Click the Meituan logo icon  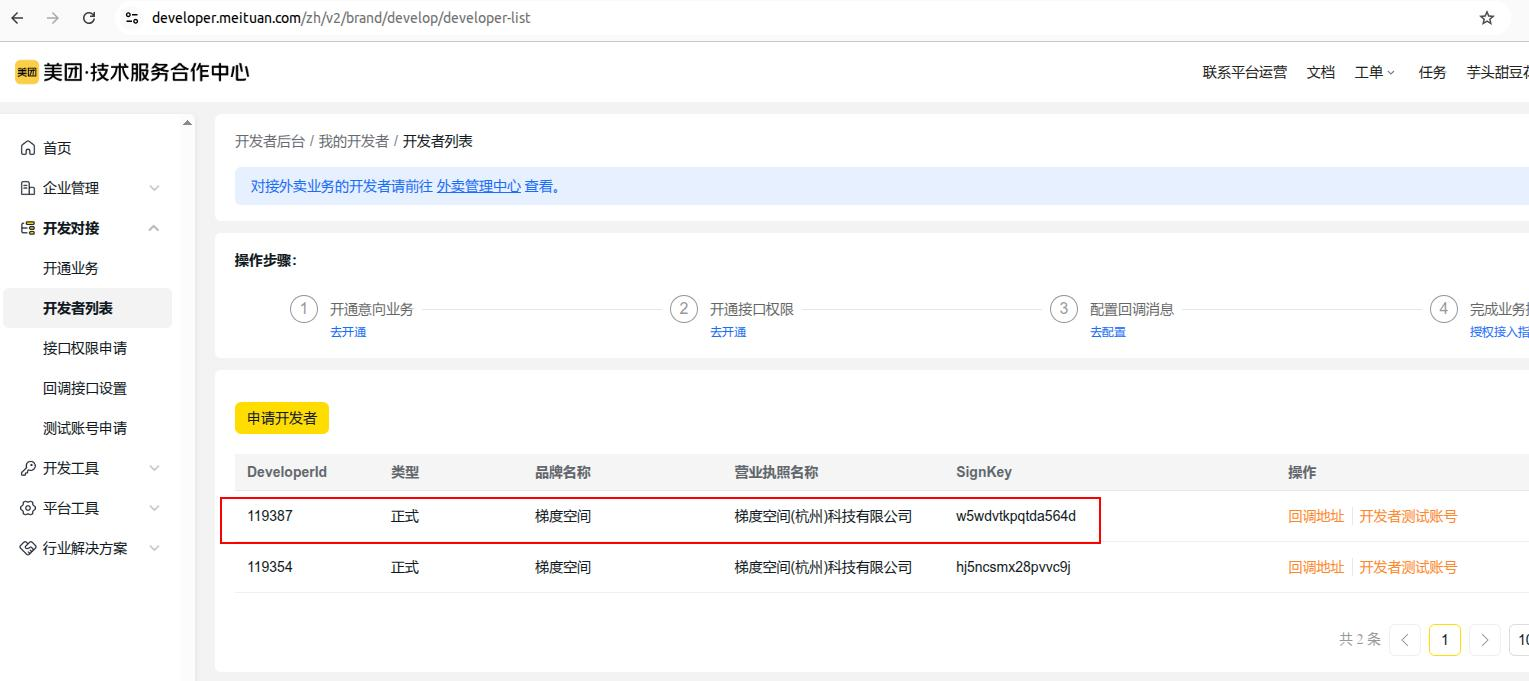pyautogui.click(x=26, y=72)
